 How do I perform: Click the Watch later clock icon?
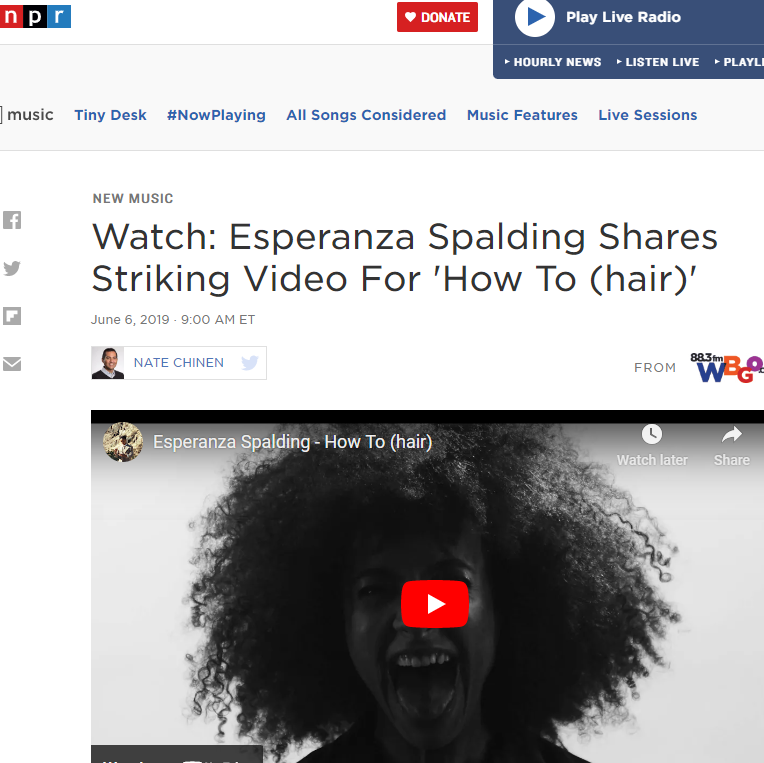[652, 434]
